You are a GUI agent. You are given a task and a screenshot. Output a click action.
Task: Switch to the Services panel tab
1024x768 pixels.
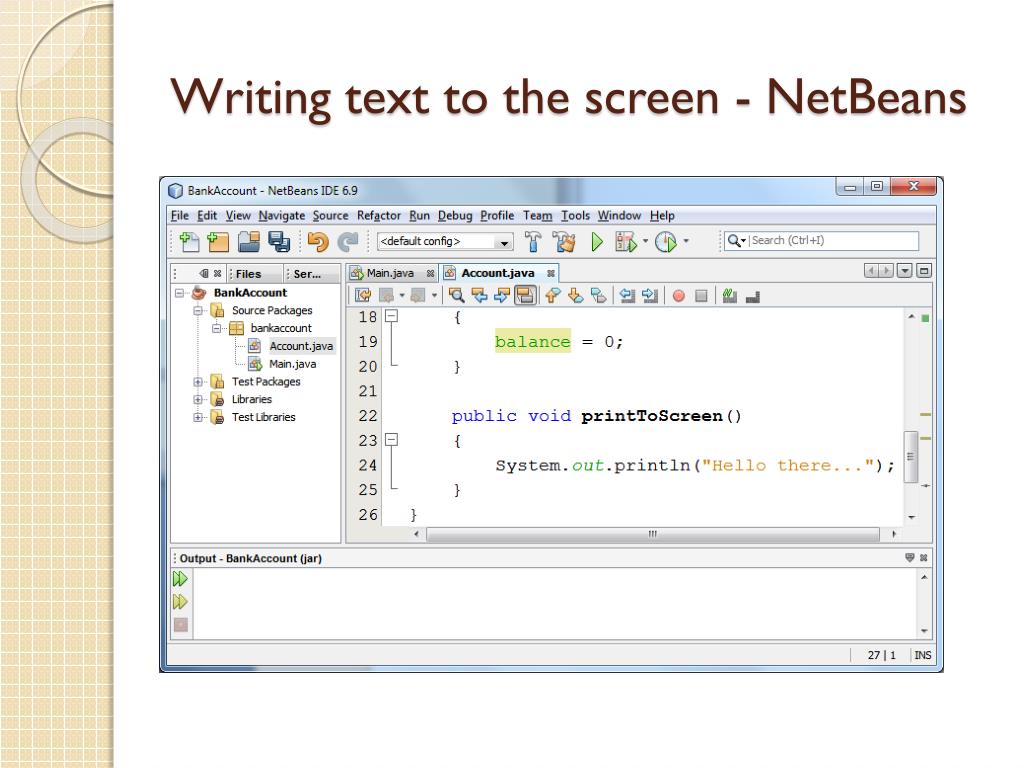(x=307, y=274)
